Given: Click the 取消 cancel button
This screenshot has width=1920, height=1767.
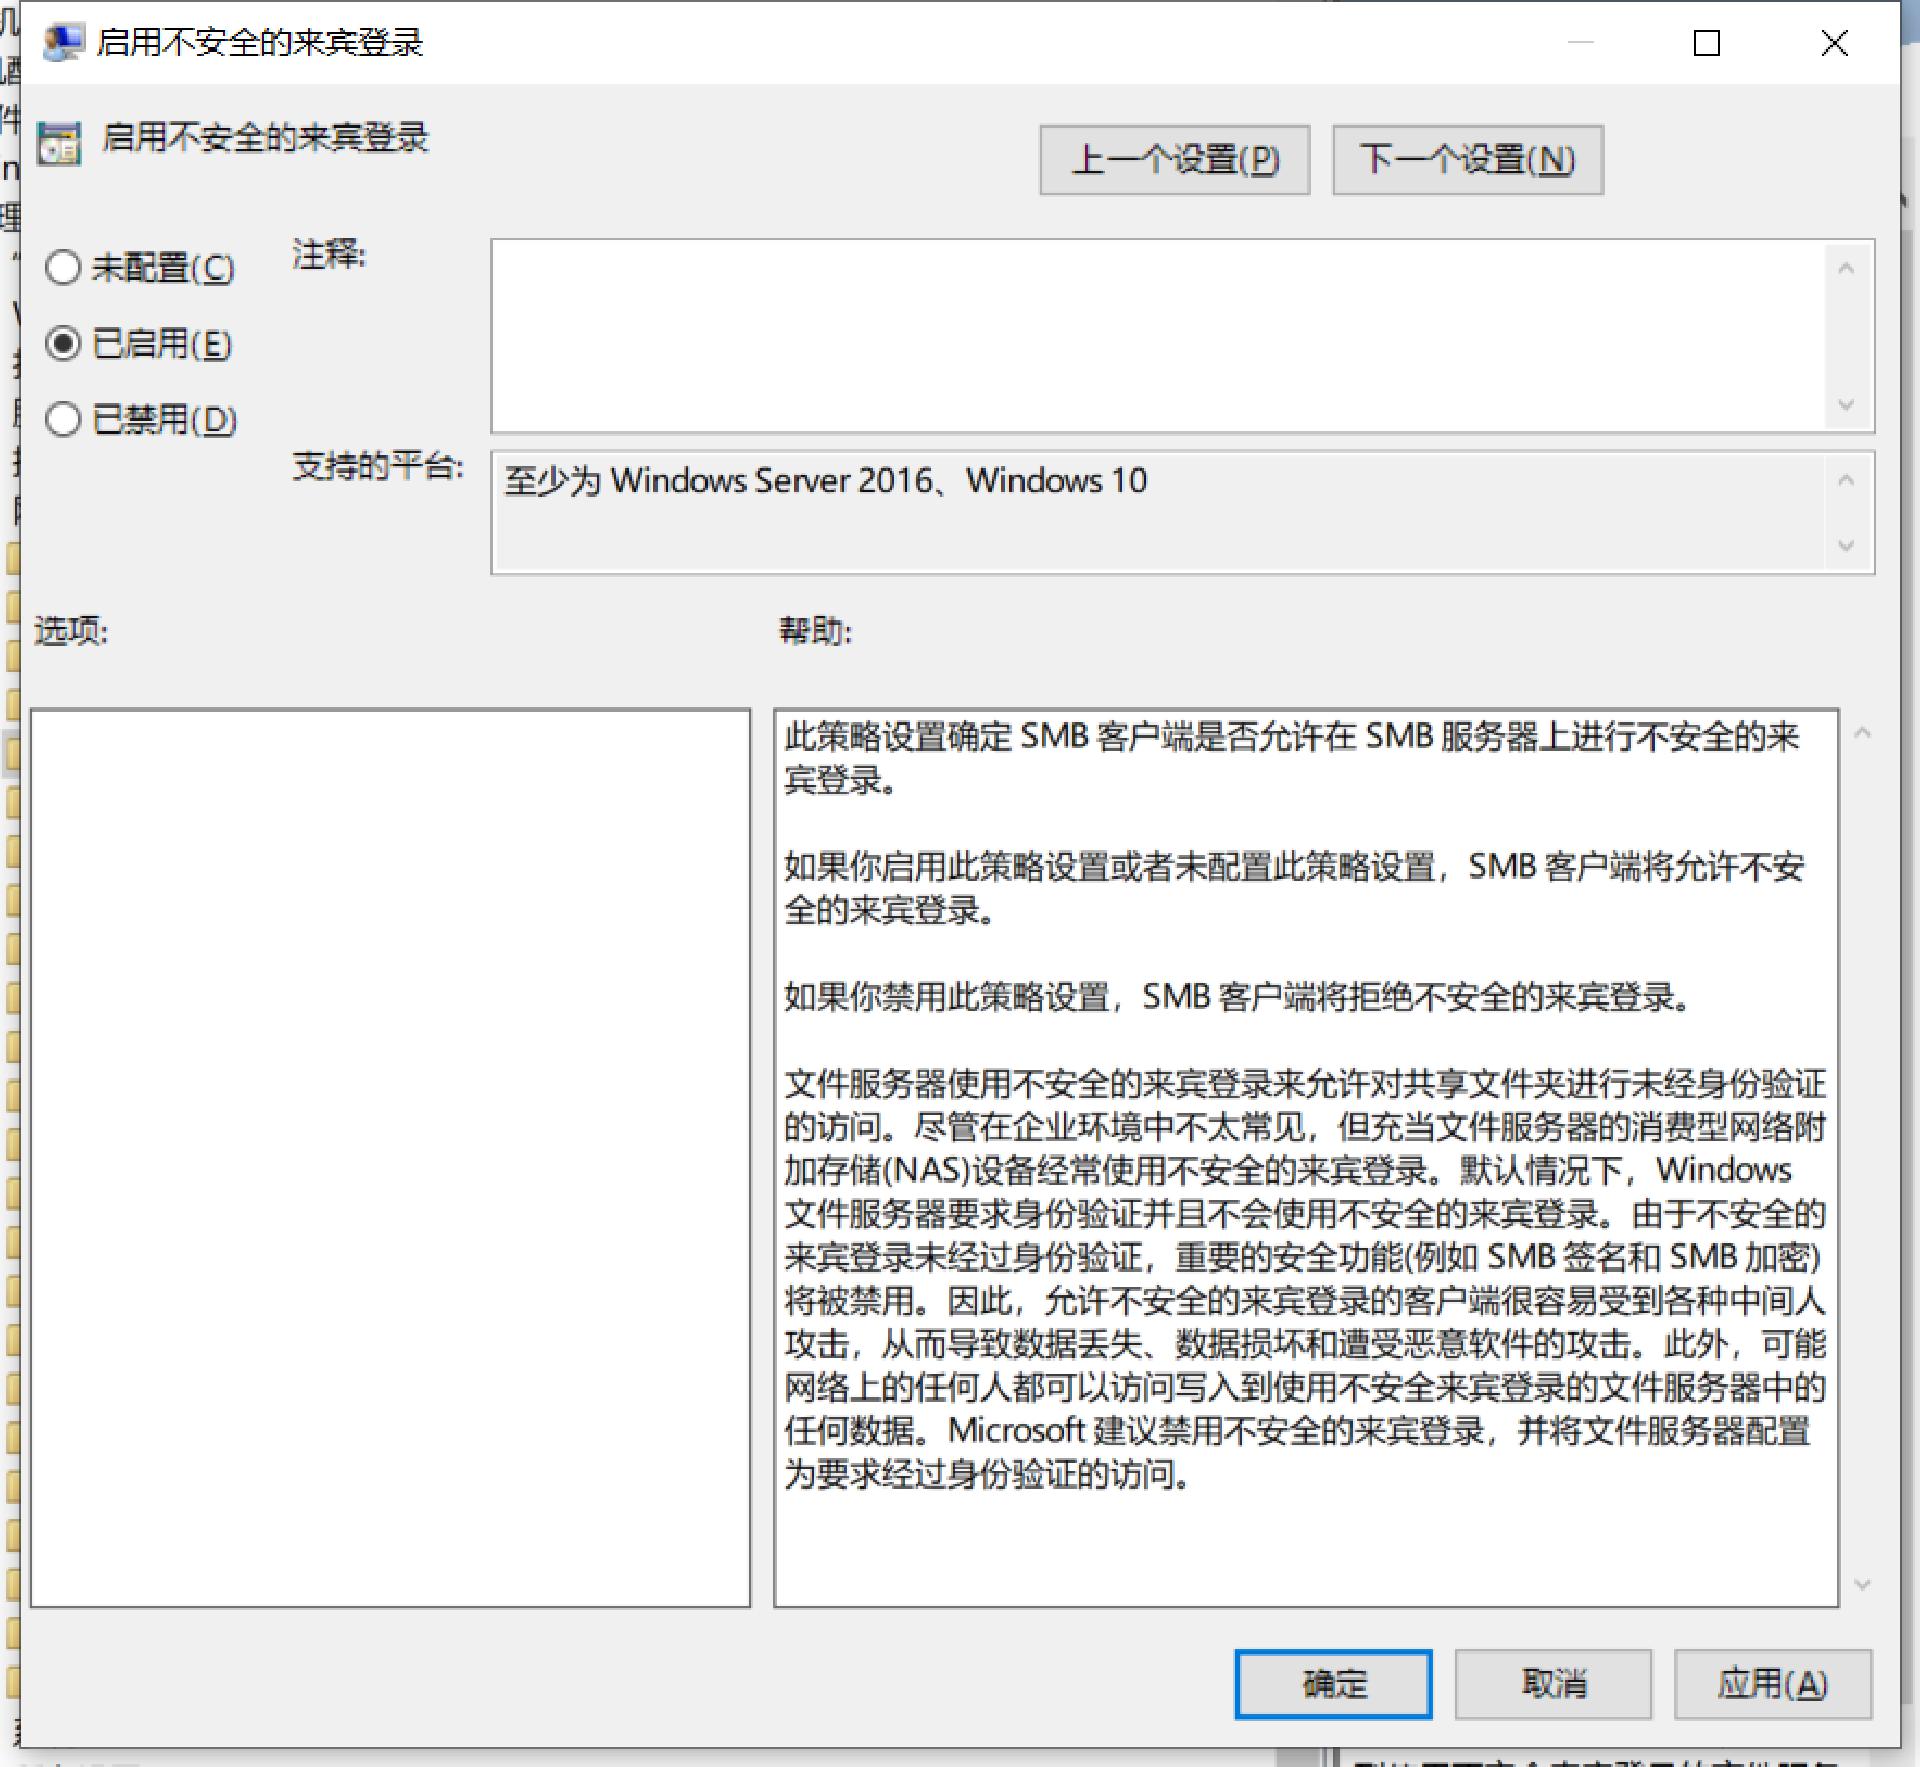Looking at the screenshot, I should (1553, 1684).
